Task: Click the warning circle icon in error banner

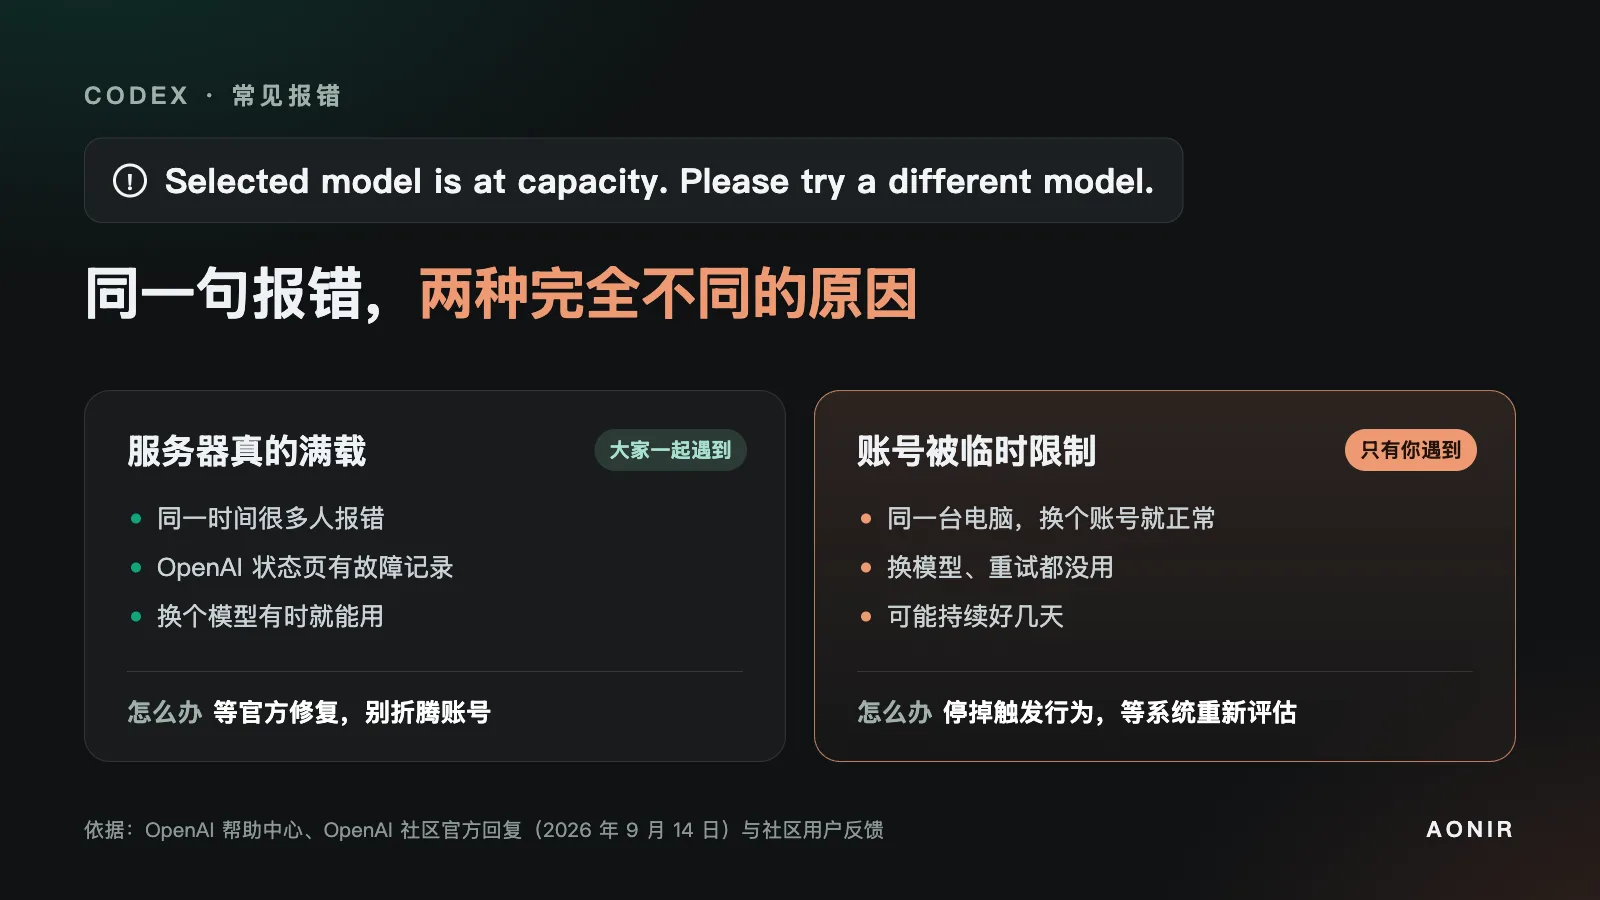Action: pos(130,181)
